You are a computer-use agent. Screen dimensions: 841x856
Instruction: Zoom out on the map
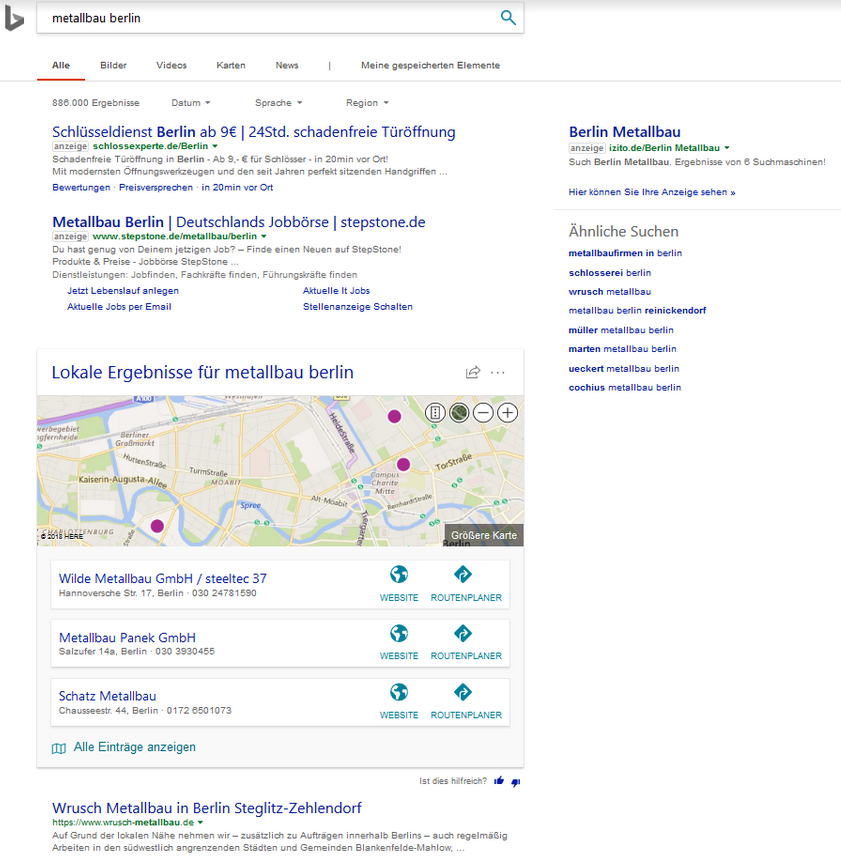(x=483, y=413)
